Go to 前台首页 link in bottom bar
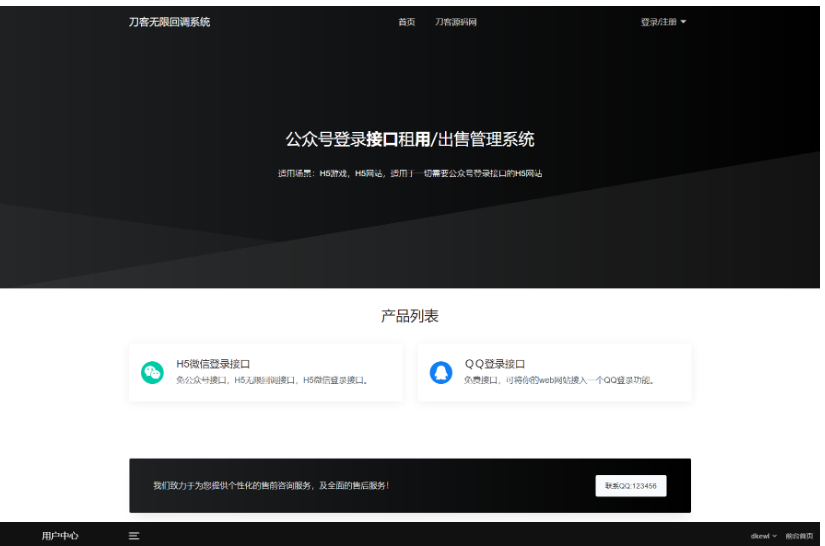The image size is (825, 546). [799, 536]
